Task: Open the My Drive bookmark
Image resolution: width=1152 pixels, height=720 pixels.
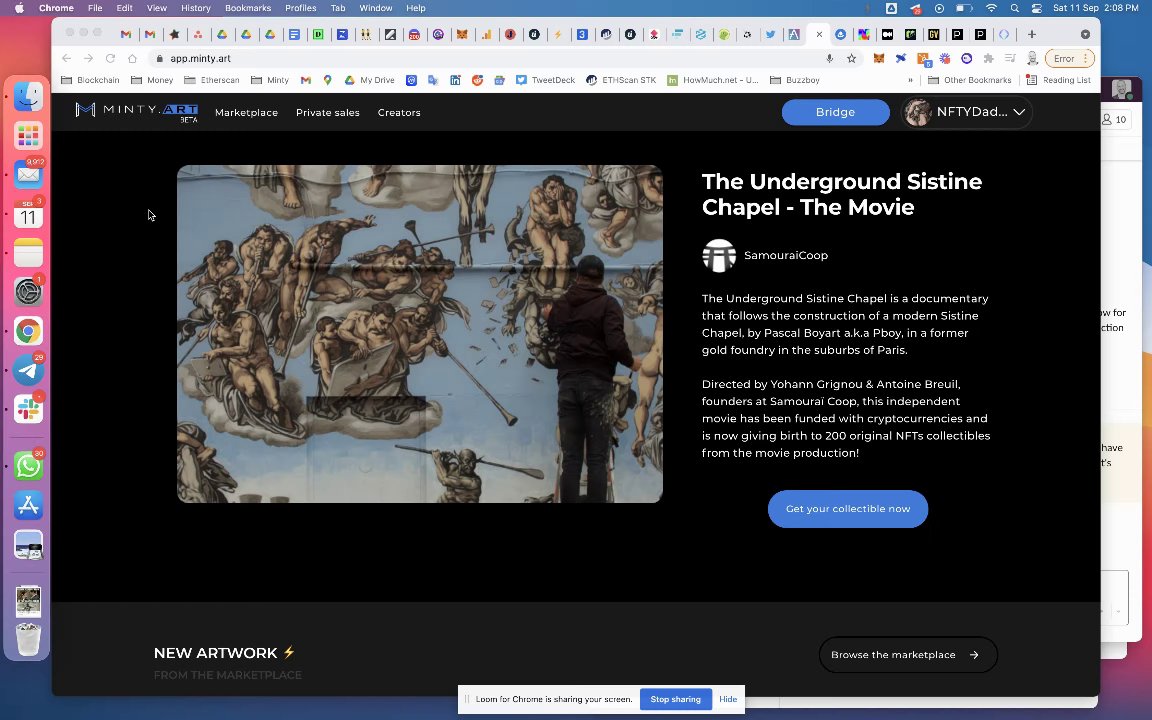Action: (x=370, y=80)
